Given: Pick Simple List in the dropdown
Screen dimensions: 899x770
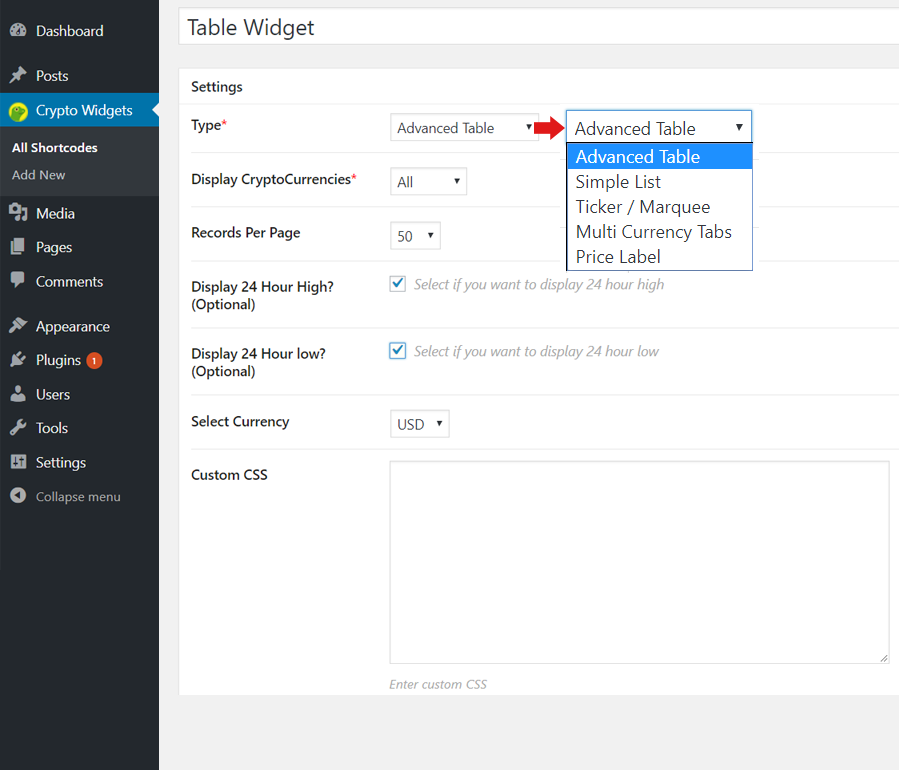Looking at the screenshot, I should coord(618,182).
